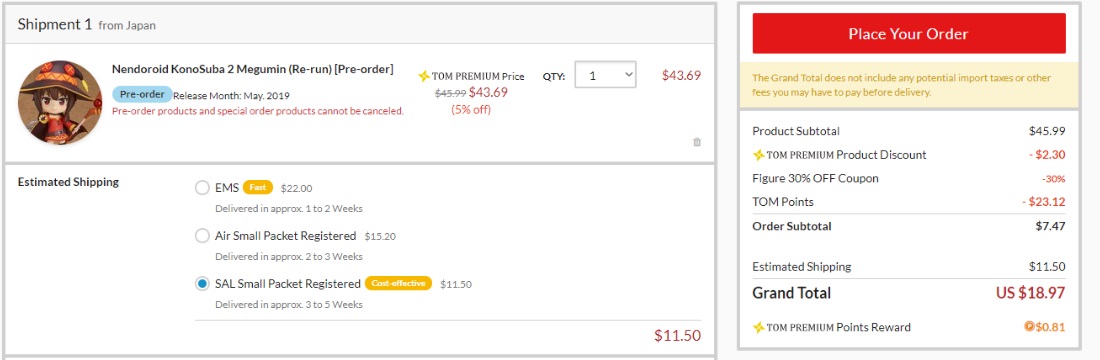Click the star icon next to Product Discount
This screenshot has height=360, width=1100.
758,154
